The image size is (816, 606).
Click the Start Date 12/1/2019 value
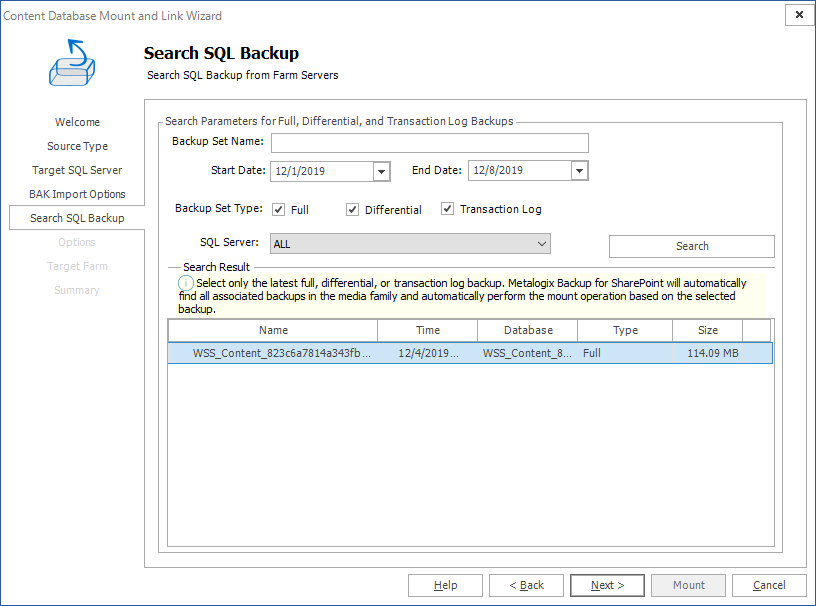300,171
